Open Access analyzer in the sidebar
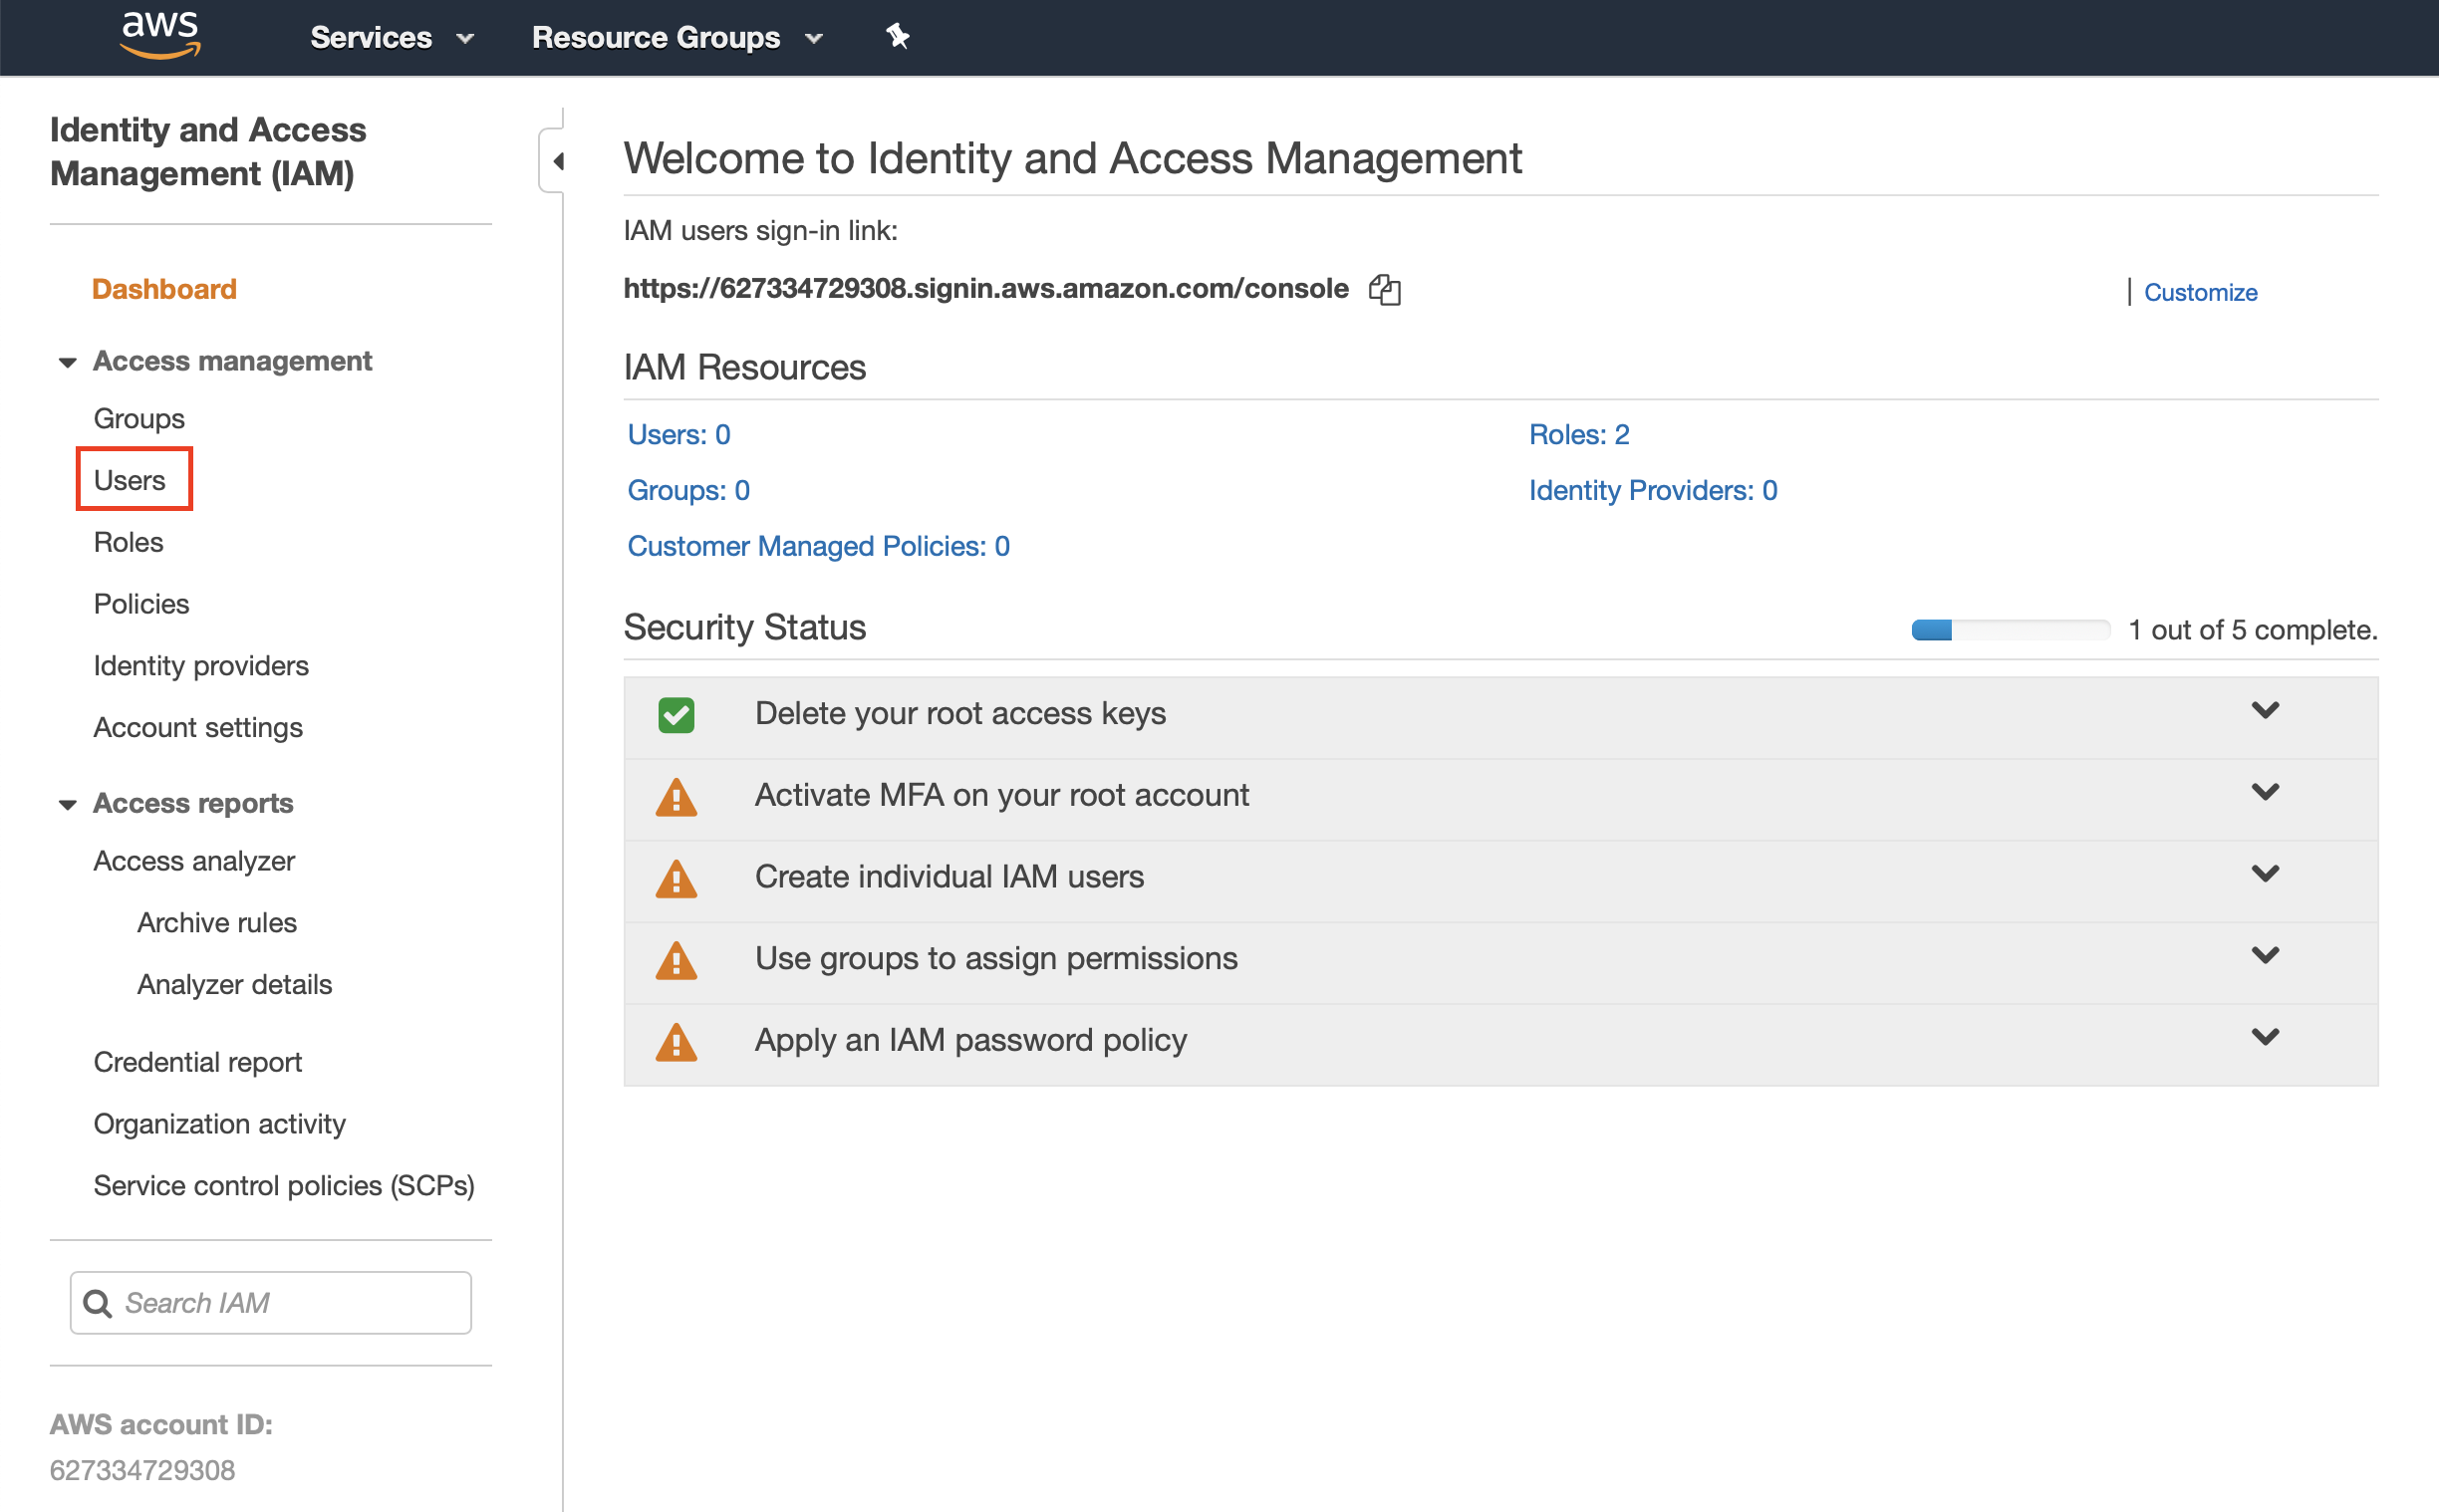Screen dimensions: 2439x1512 click(x=194, y=861)
